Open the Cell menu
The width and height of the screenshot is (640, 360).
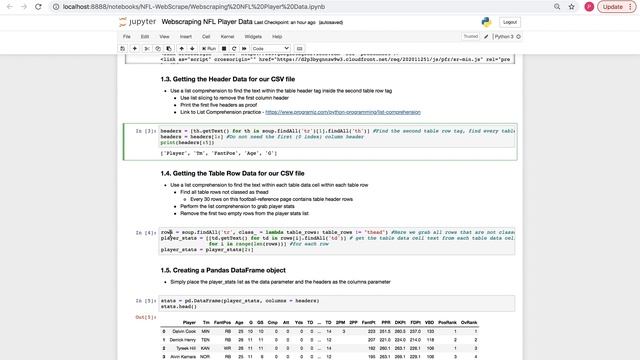tap(206, 36)
